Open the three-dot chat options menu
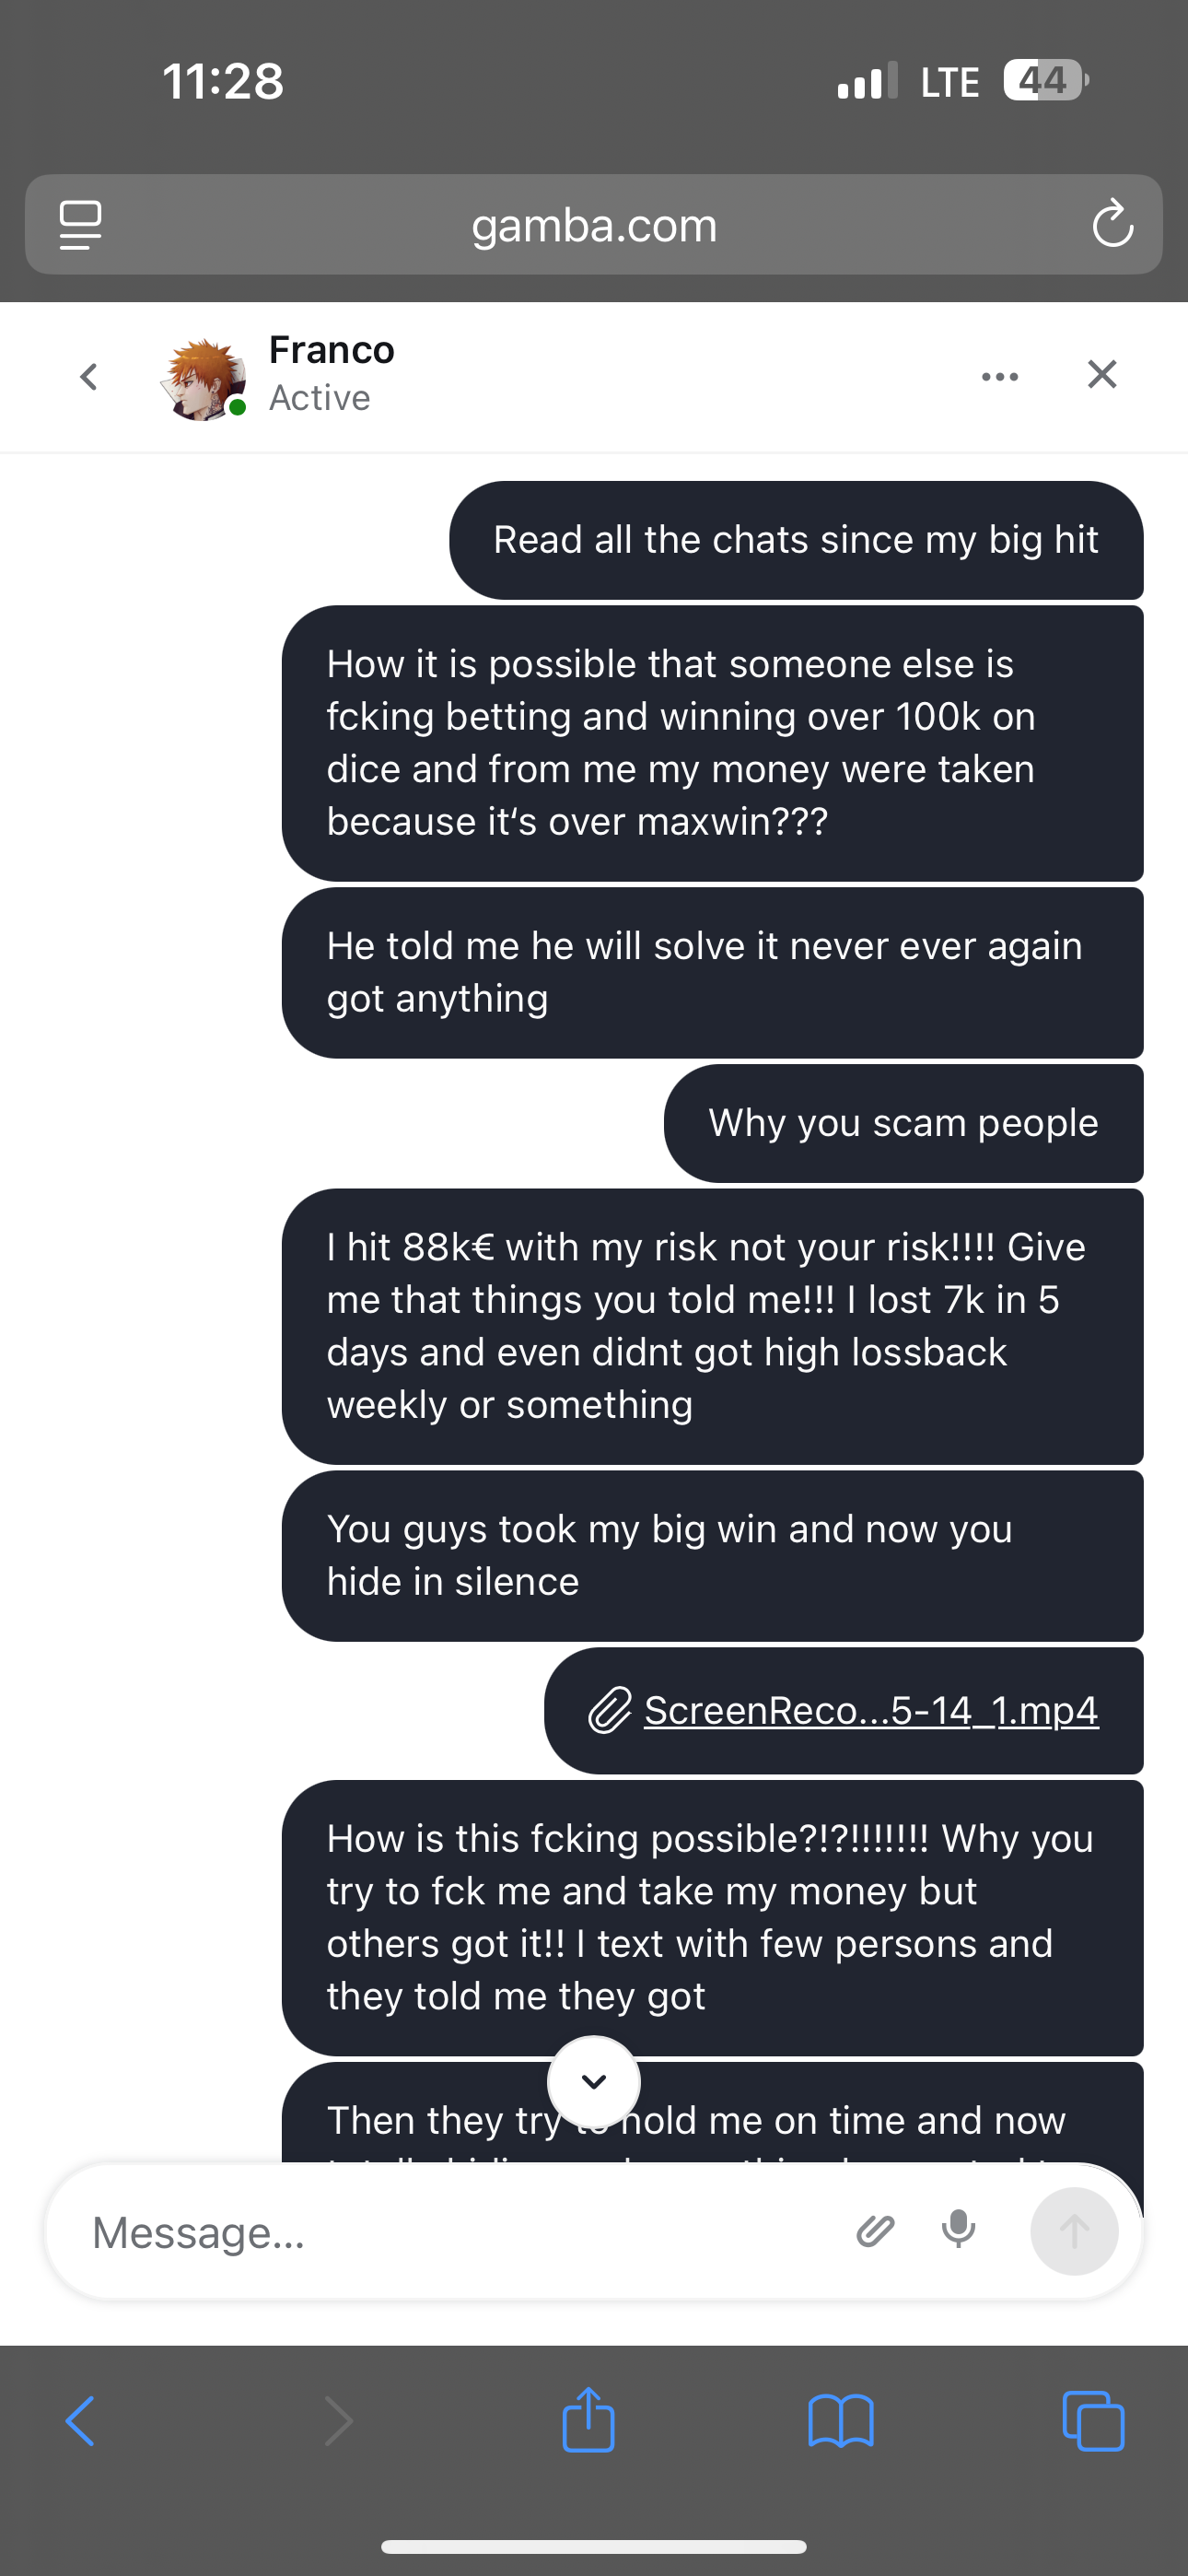 pyautogui.click(x=999, y=377)
